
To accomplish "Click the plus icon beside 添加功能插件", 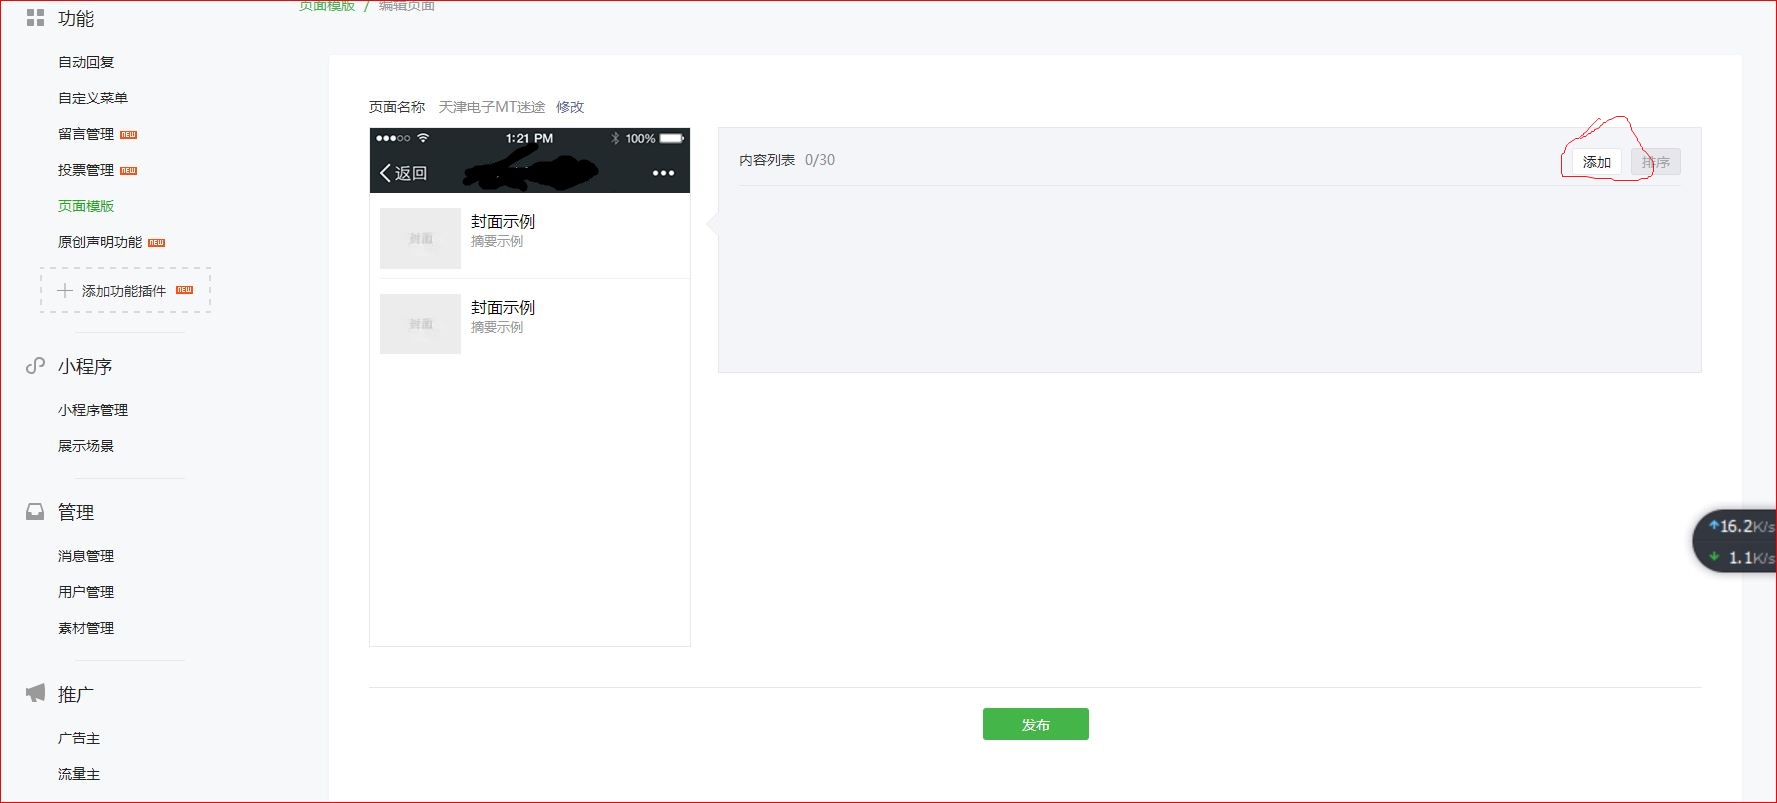I will pyautogui.click(x=65, y=290).
